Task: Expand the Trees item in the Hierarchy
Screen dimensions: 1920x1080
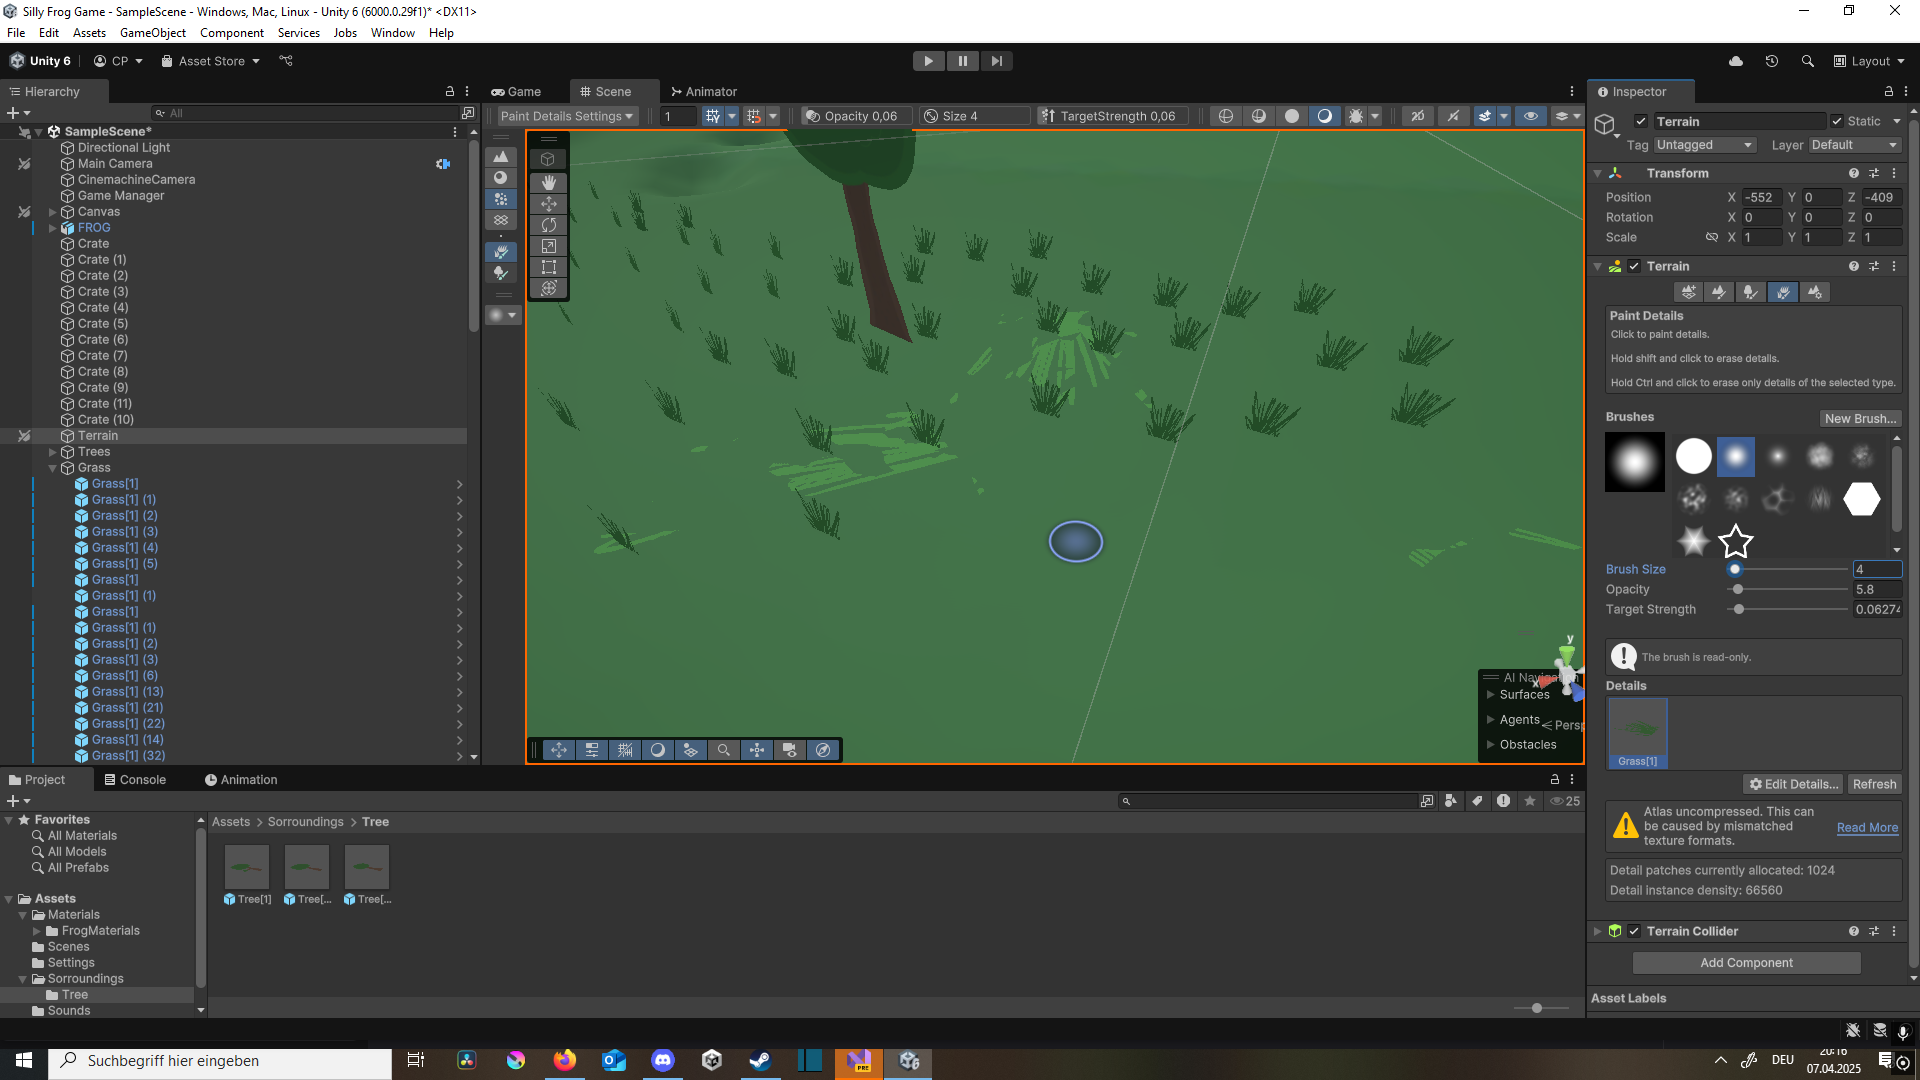Action: 52,451
